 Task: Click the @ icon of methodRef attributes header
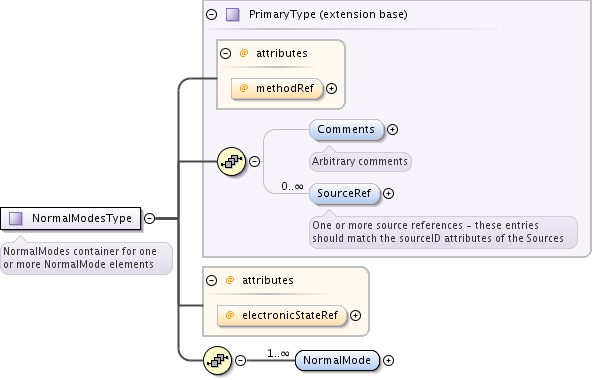244,53
